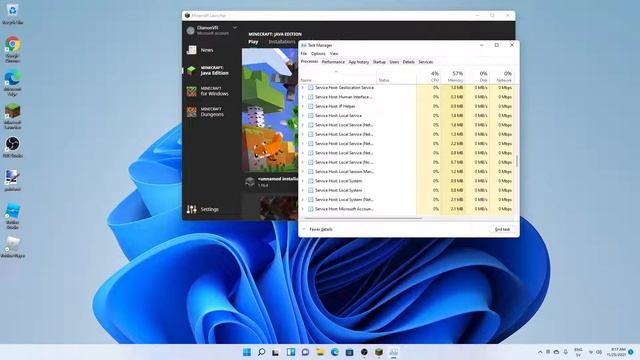The height and width of the screenshot is (360, 640).
Task: Show hidden system tray icons chevron
Action: (540, 352)
